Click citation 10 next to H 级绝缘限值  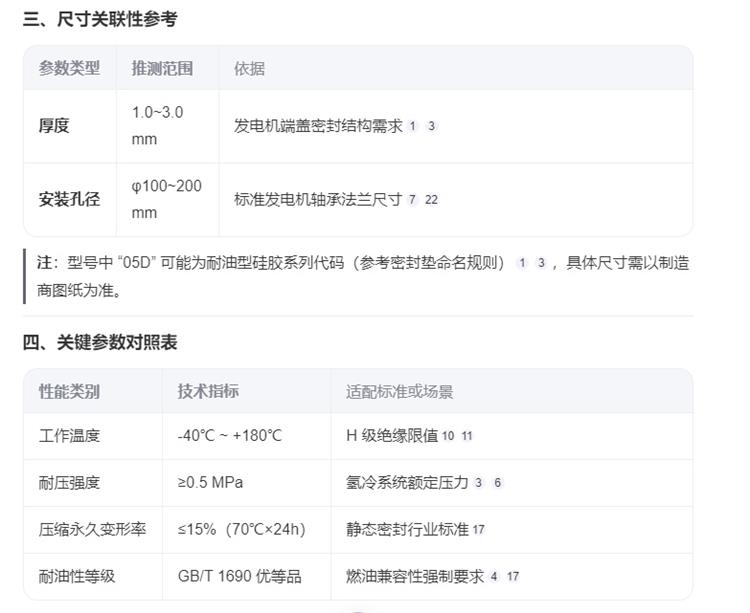(x=448, y=436)
